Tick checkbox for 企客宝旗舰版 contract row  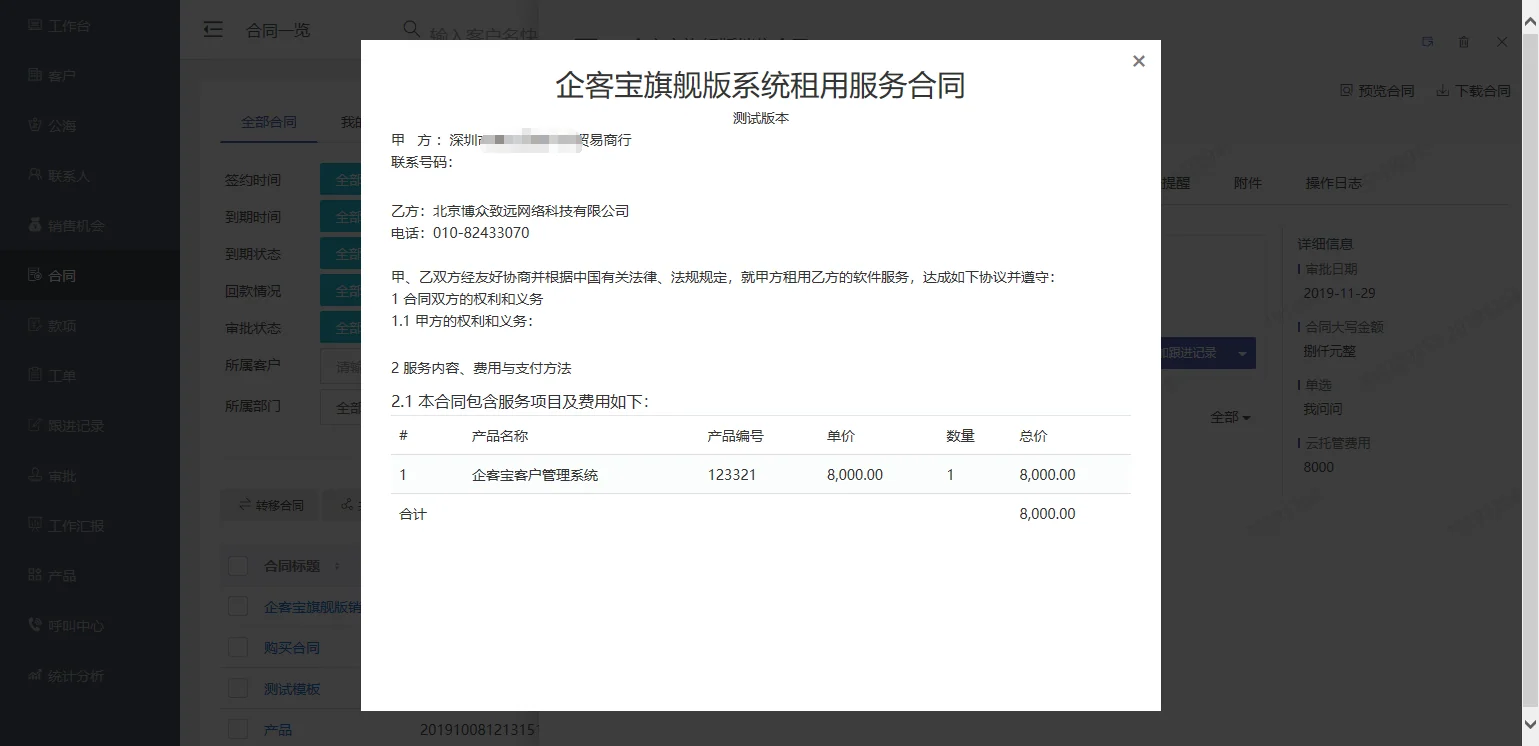[x=237, y=607]
